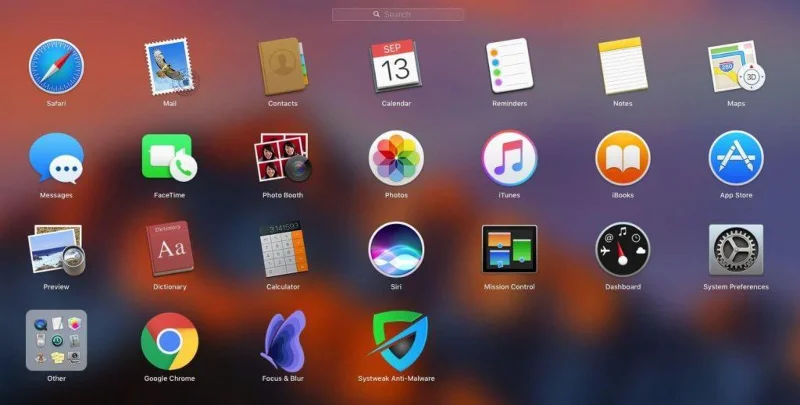
Task: Open the Focus & Blur app
Action: pyautogui.click(x=284, y=340)
